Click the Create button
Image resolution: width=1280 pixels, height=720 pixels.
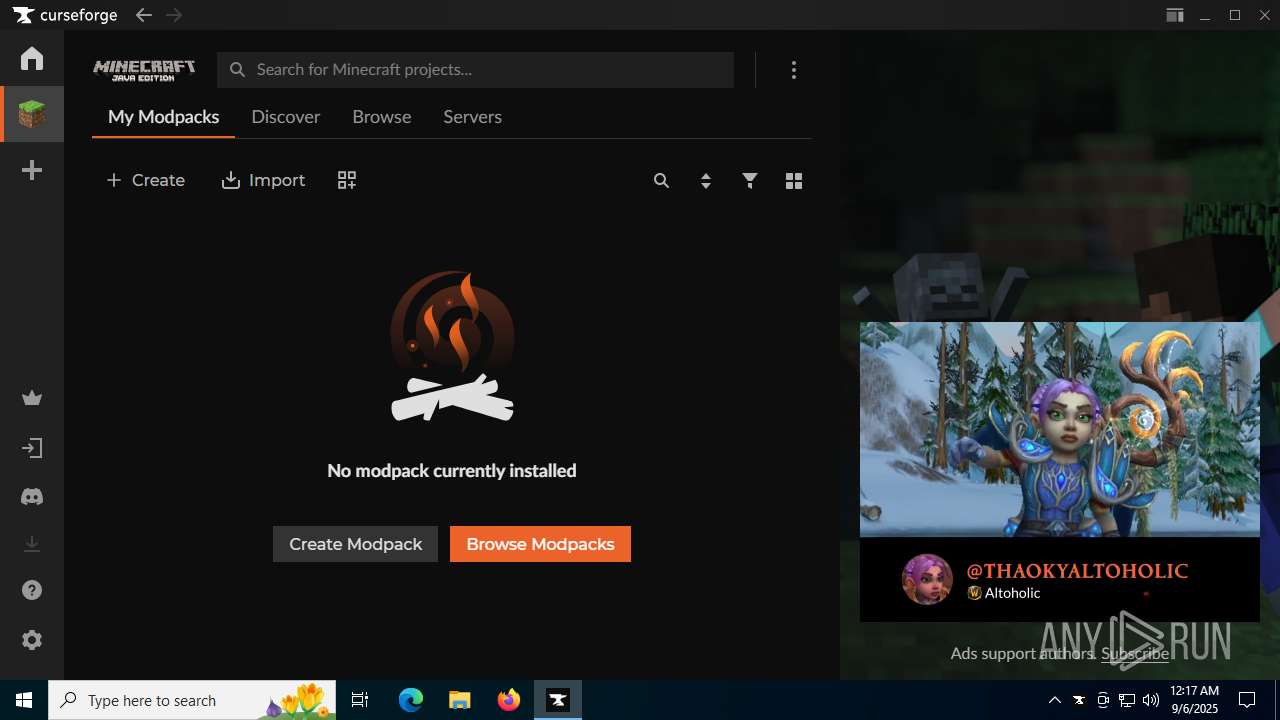coord(145,180)
